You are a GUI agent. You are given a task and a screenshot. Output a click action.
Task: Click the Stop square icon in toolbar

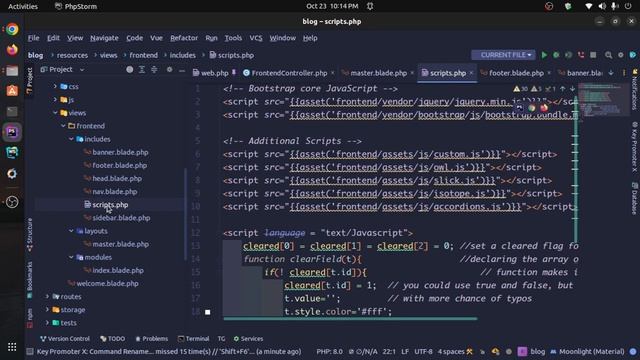tap(593, 55)
